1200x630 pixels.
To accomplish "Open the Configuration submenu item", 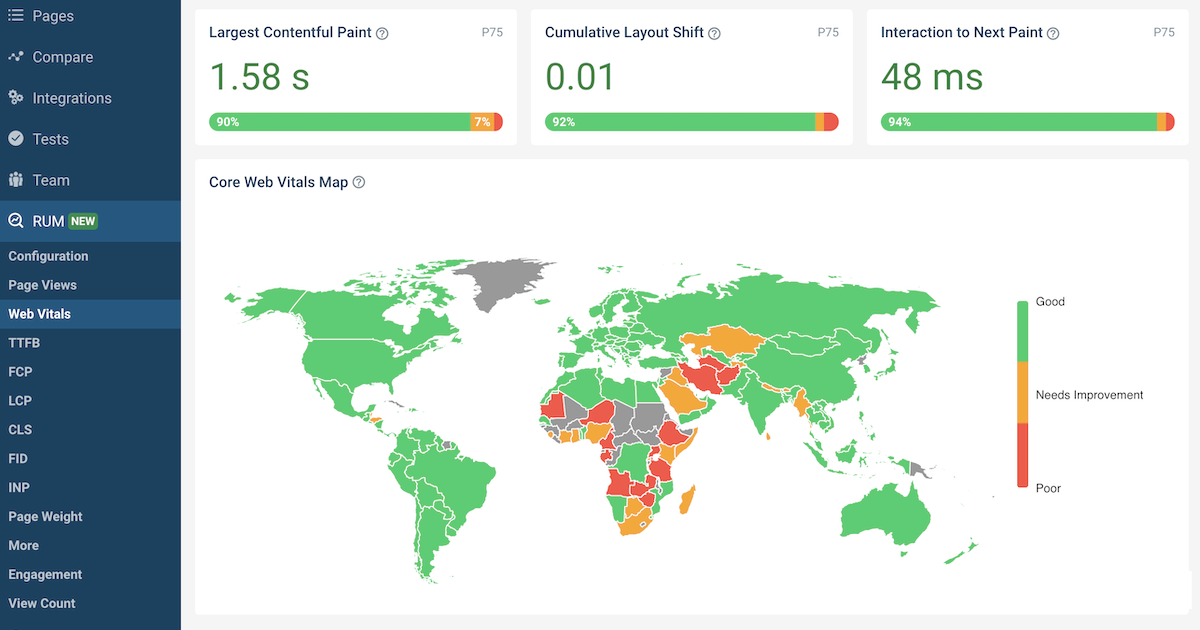I will [x=48, y=256].
